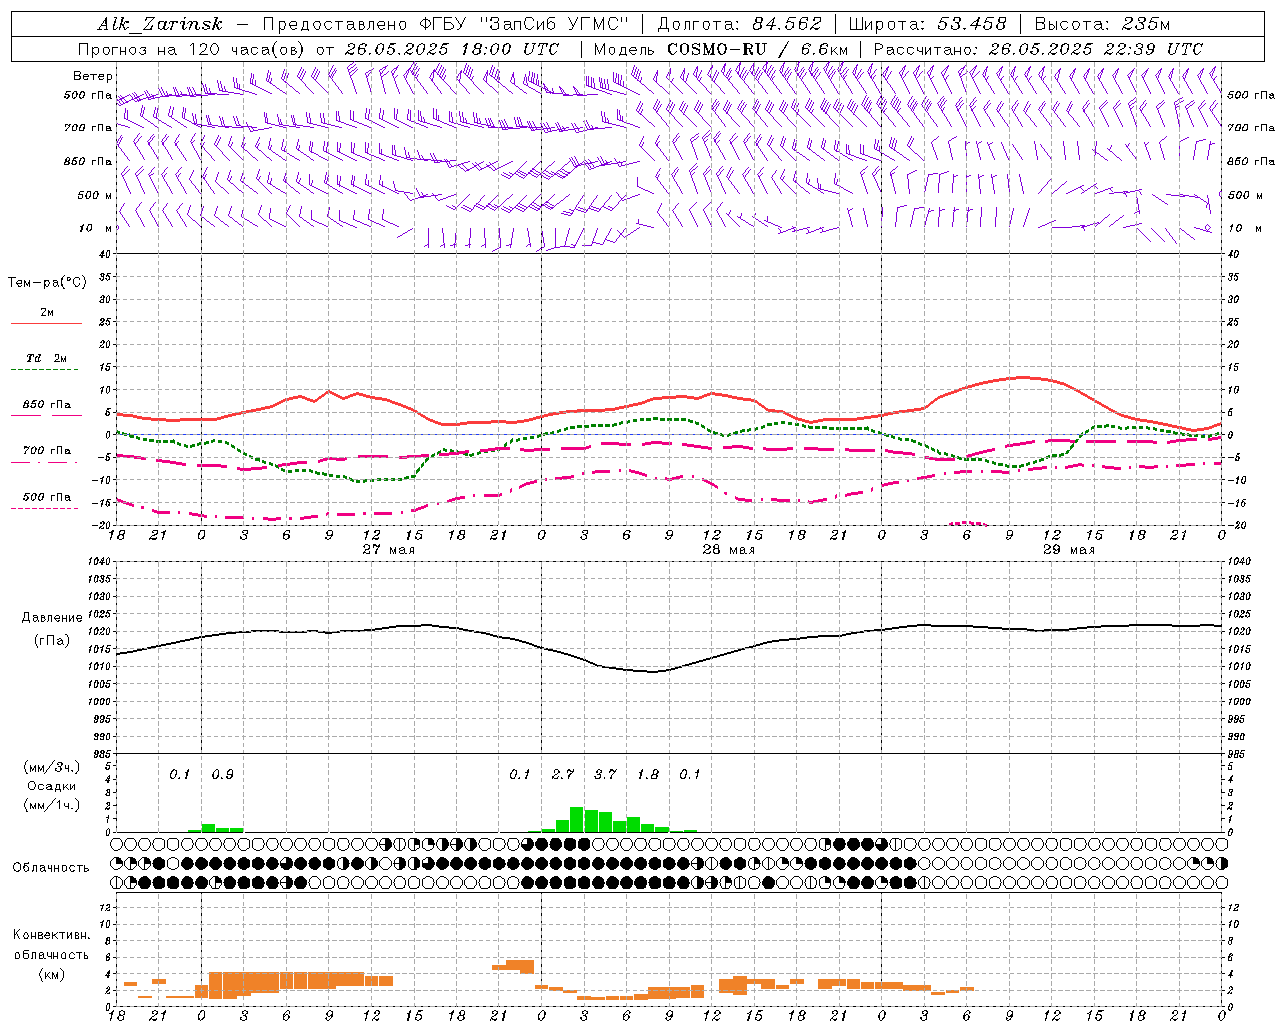Click the "Широта: 53.458" header field
The width and height of the screenshot is (1280, 1024).
point(927,24)
